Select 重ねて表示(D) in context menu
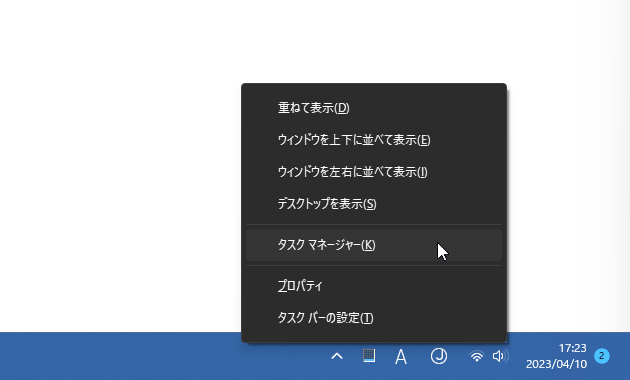Viewport: 630px width, 380px height. pos(374,108)
